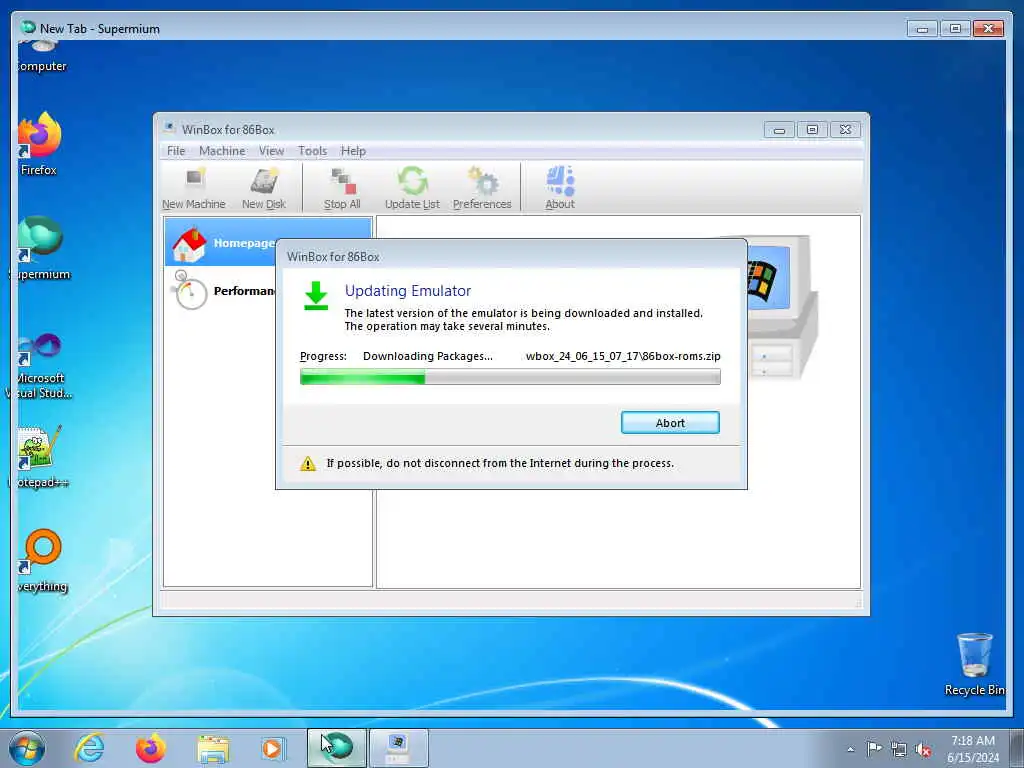This screenshot has height=768, width=1024.
Task: Launch Internet Explorer from the taskbar
Action: [x=89, y=748]
